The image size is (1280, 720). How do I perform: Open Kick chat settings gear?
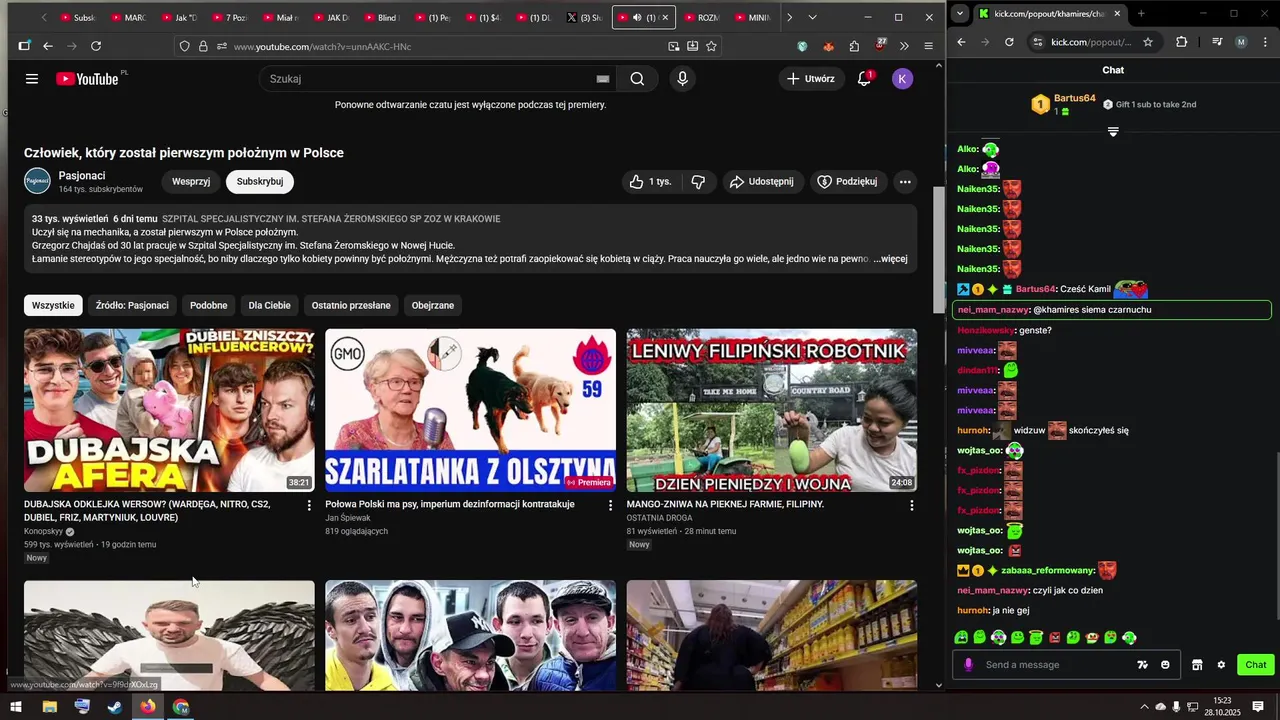tap(1221, 665)
